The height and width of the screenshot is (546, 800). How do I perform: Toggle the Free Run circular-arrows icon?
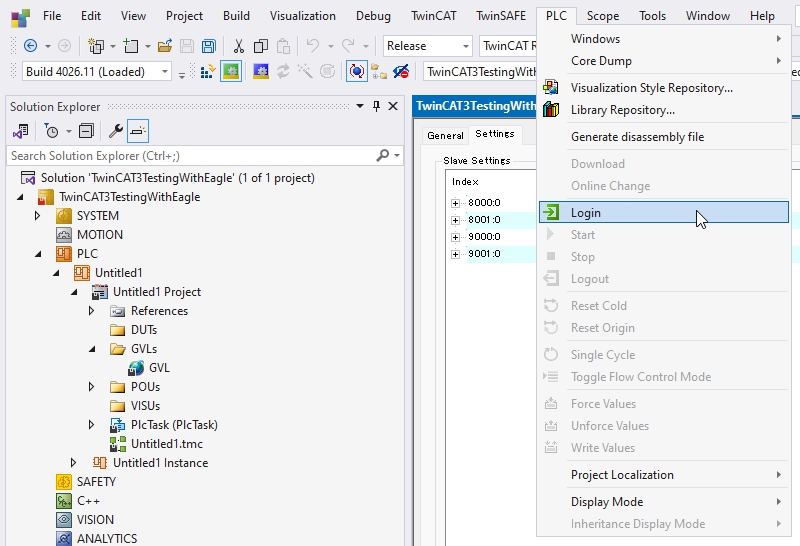point(357,71)
